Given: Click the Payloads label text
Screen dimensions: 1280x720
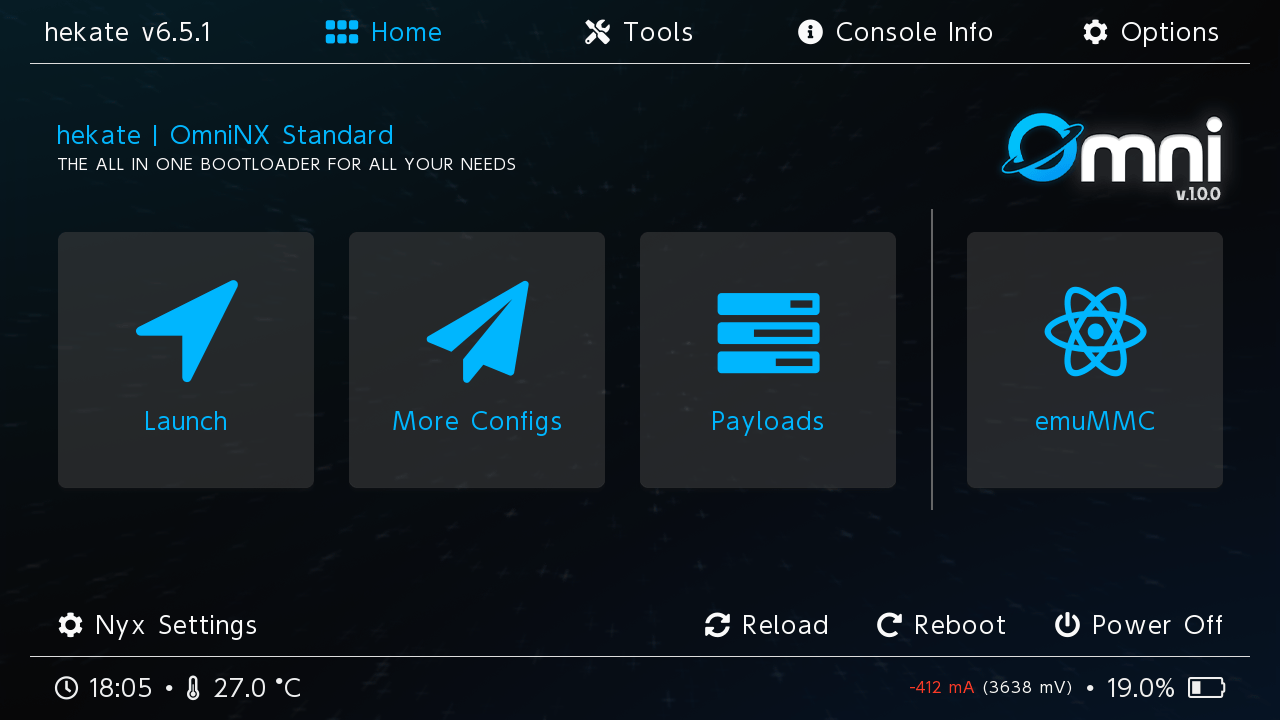Looking at the screenshot, I should point(768,421).
